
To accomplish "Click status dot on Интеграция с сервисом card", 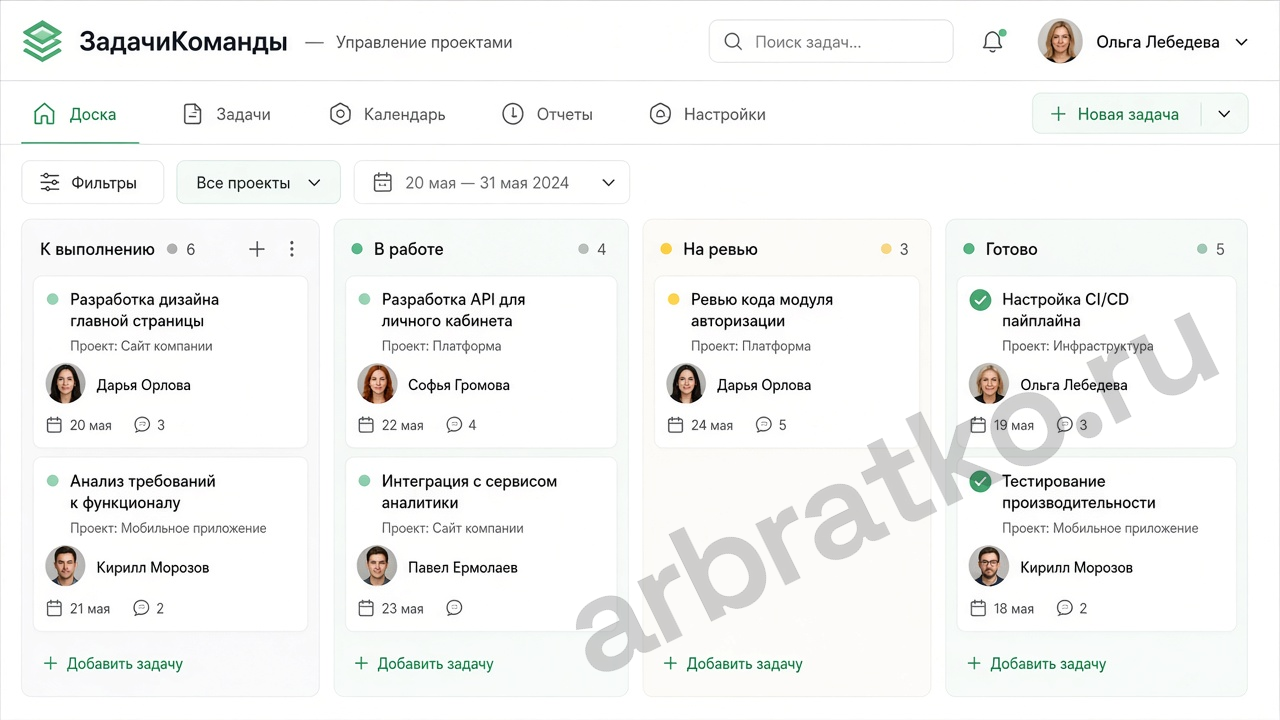I will tap(364, 481).
